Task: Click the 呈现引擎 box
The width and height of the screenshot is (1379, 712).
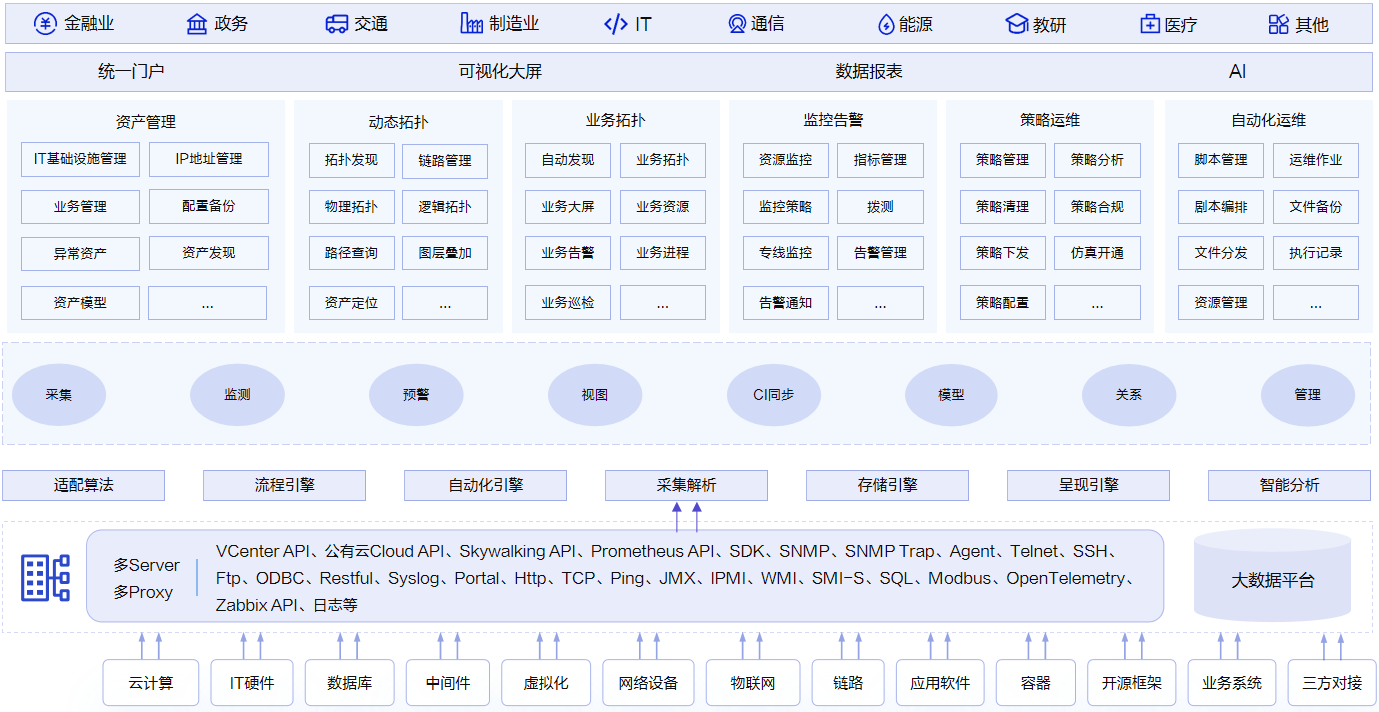Action: coord(1088,485)
